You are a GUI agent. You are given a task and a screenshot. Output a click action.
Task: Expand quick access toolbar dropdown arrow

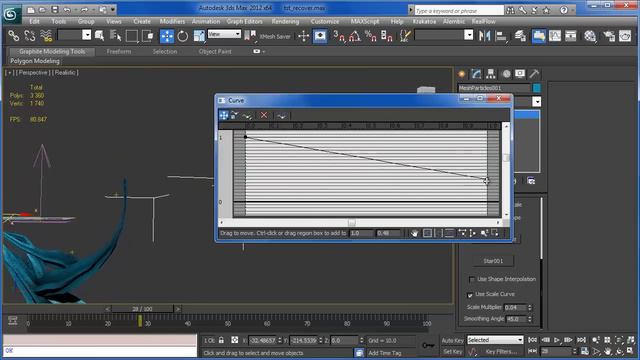click(113, 9)
